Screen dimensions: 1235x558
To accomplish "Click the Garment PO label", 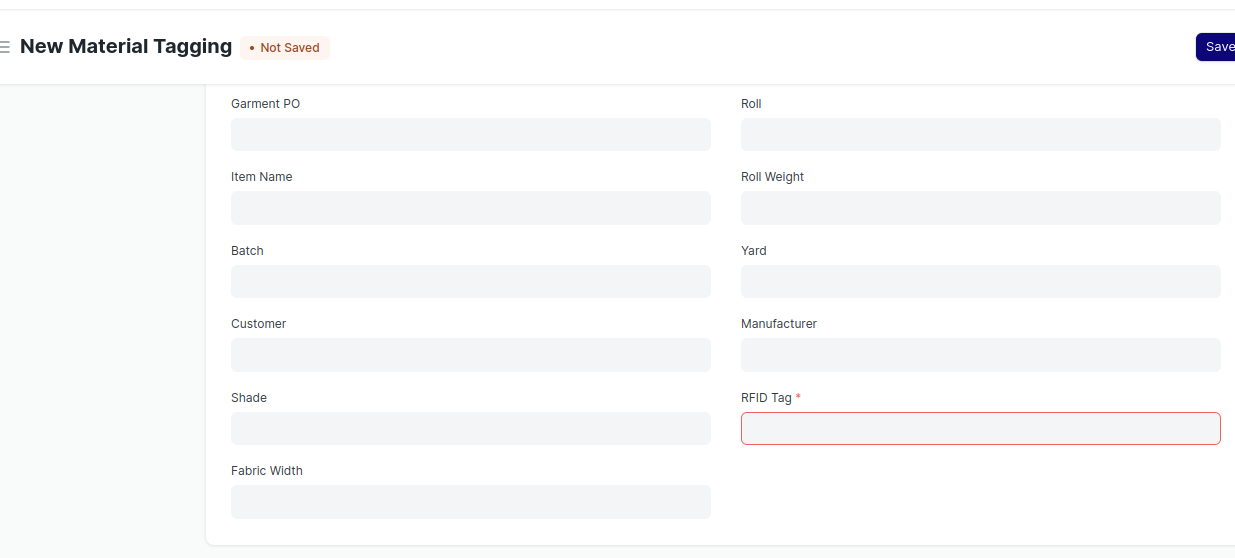I will (265, 104).
